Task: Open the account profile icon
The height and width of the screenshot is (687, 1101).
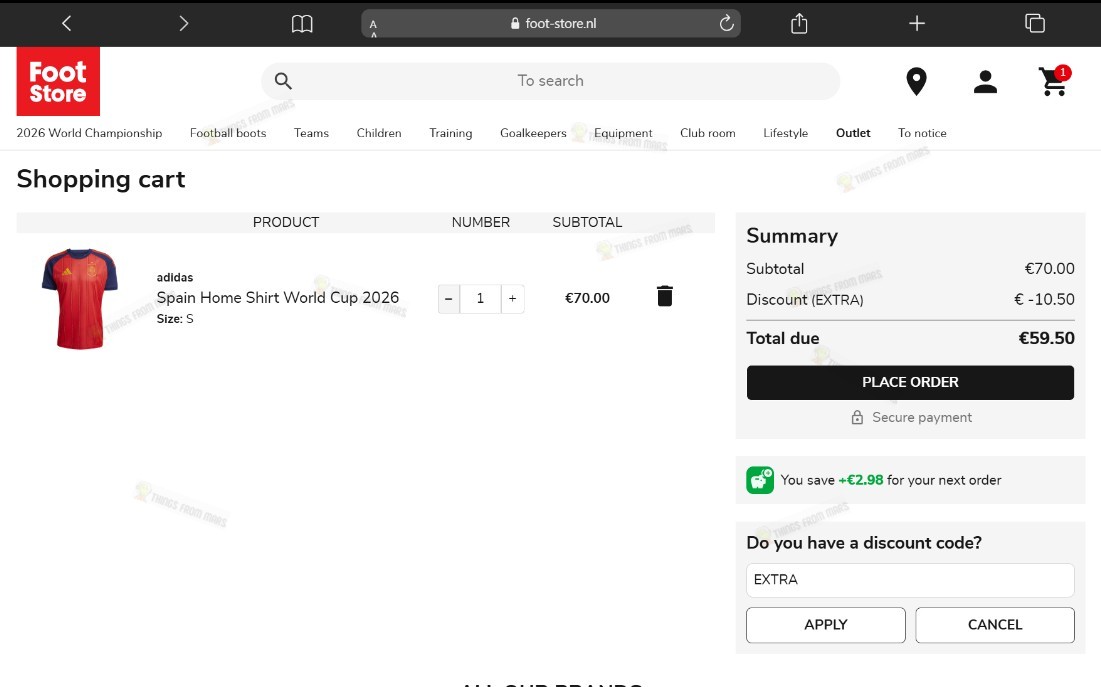Action: point(985,81)
